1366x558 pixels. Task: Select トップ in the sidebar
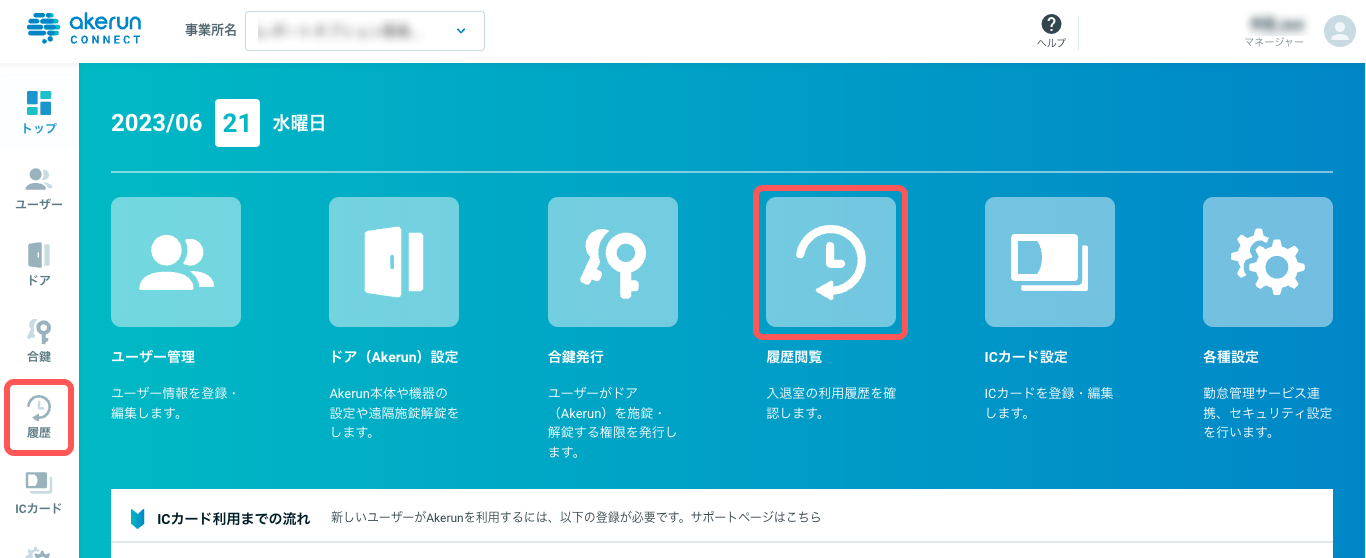[x=39, y=112]
